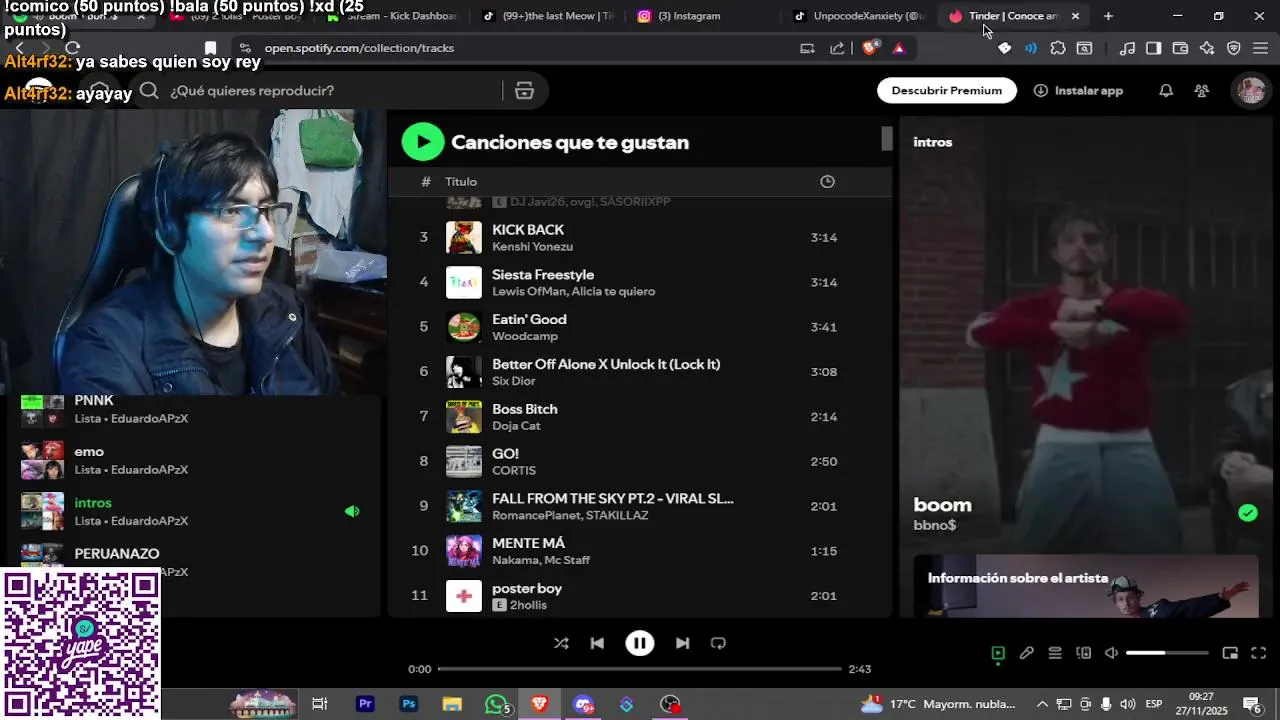Enter fullscreen view in Spotify
The image size is (1280, 720).
pos(1259,653)
